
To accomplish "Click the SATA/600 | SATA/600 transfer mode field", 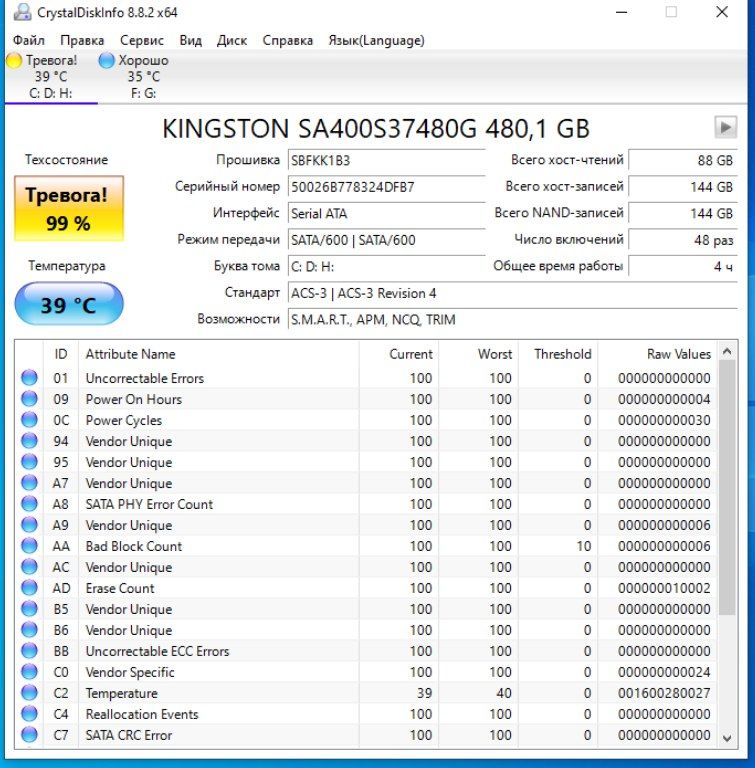I will tap(386, 240).
